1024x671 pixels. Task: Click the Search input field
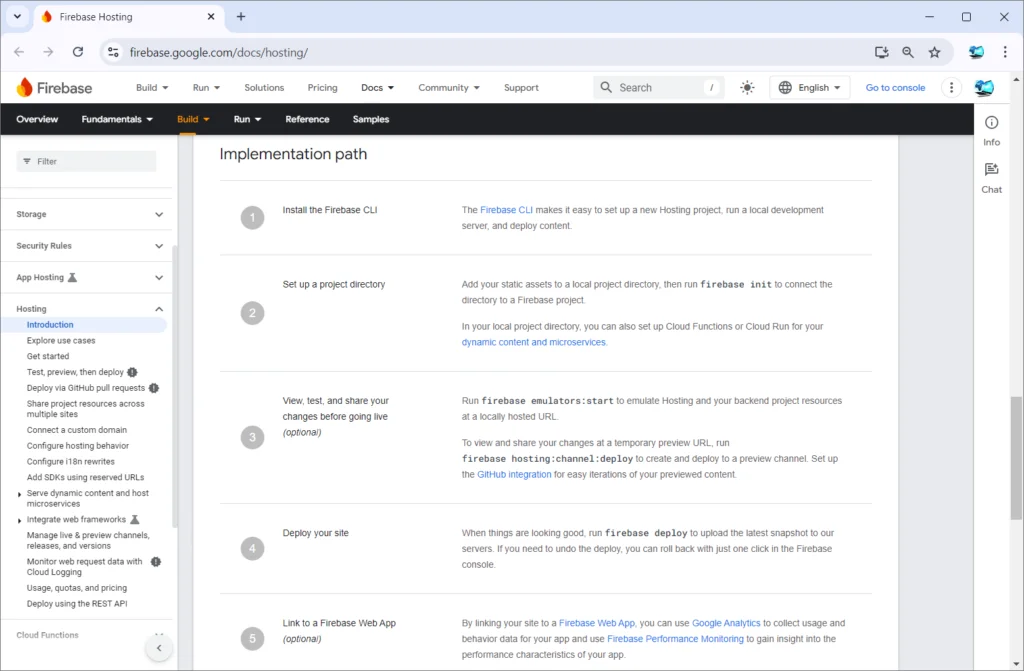[x=659, y=88]
